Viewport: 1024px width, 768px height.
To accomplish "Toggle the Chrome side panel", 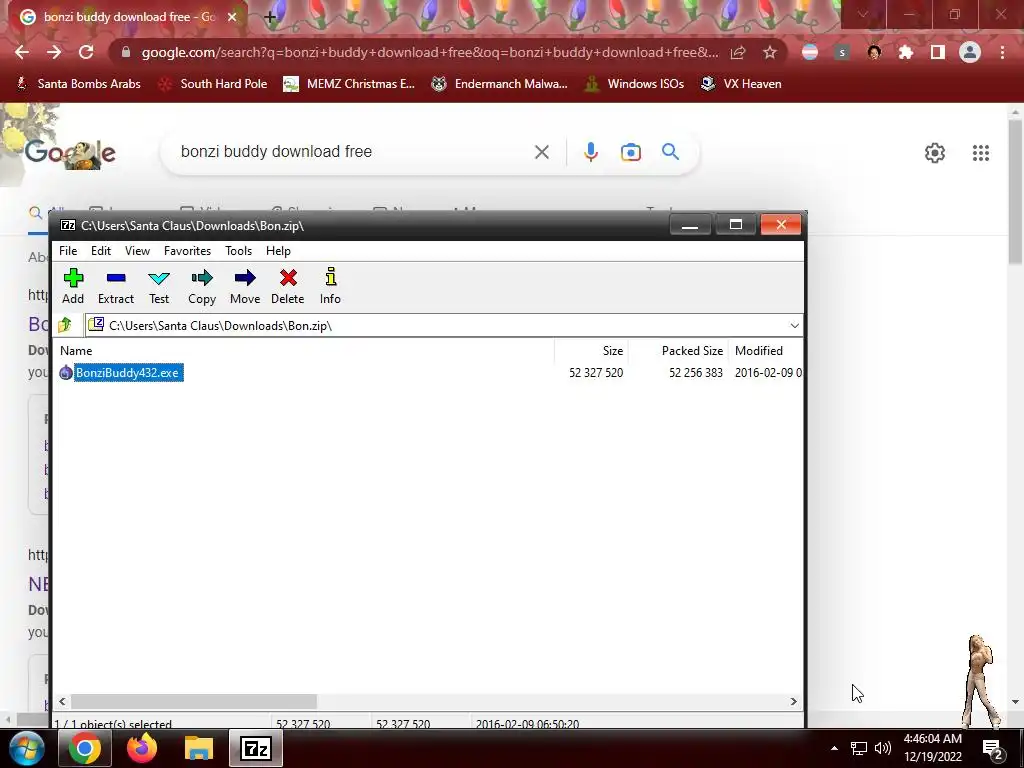I will [x=938, y=52].
